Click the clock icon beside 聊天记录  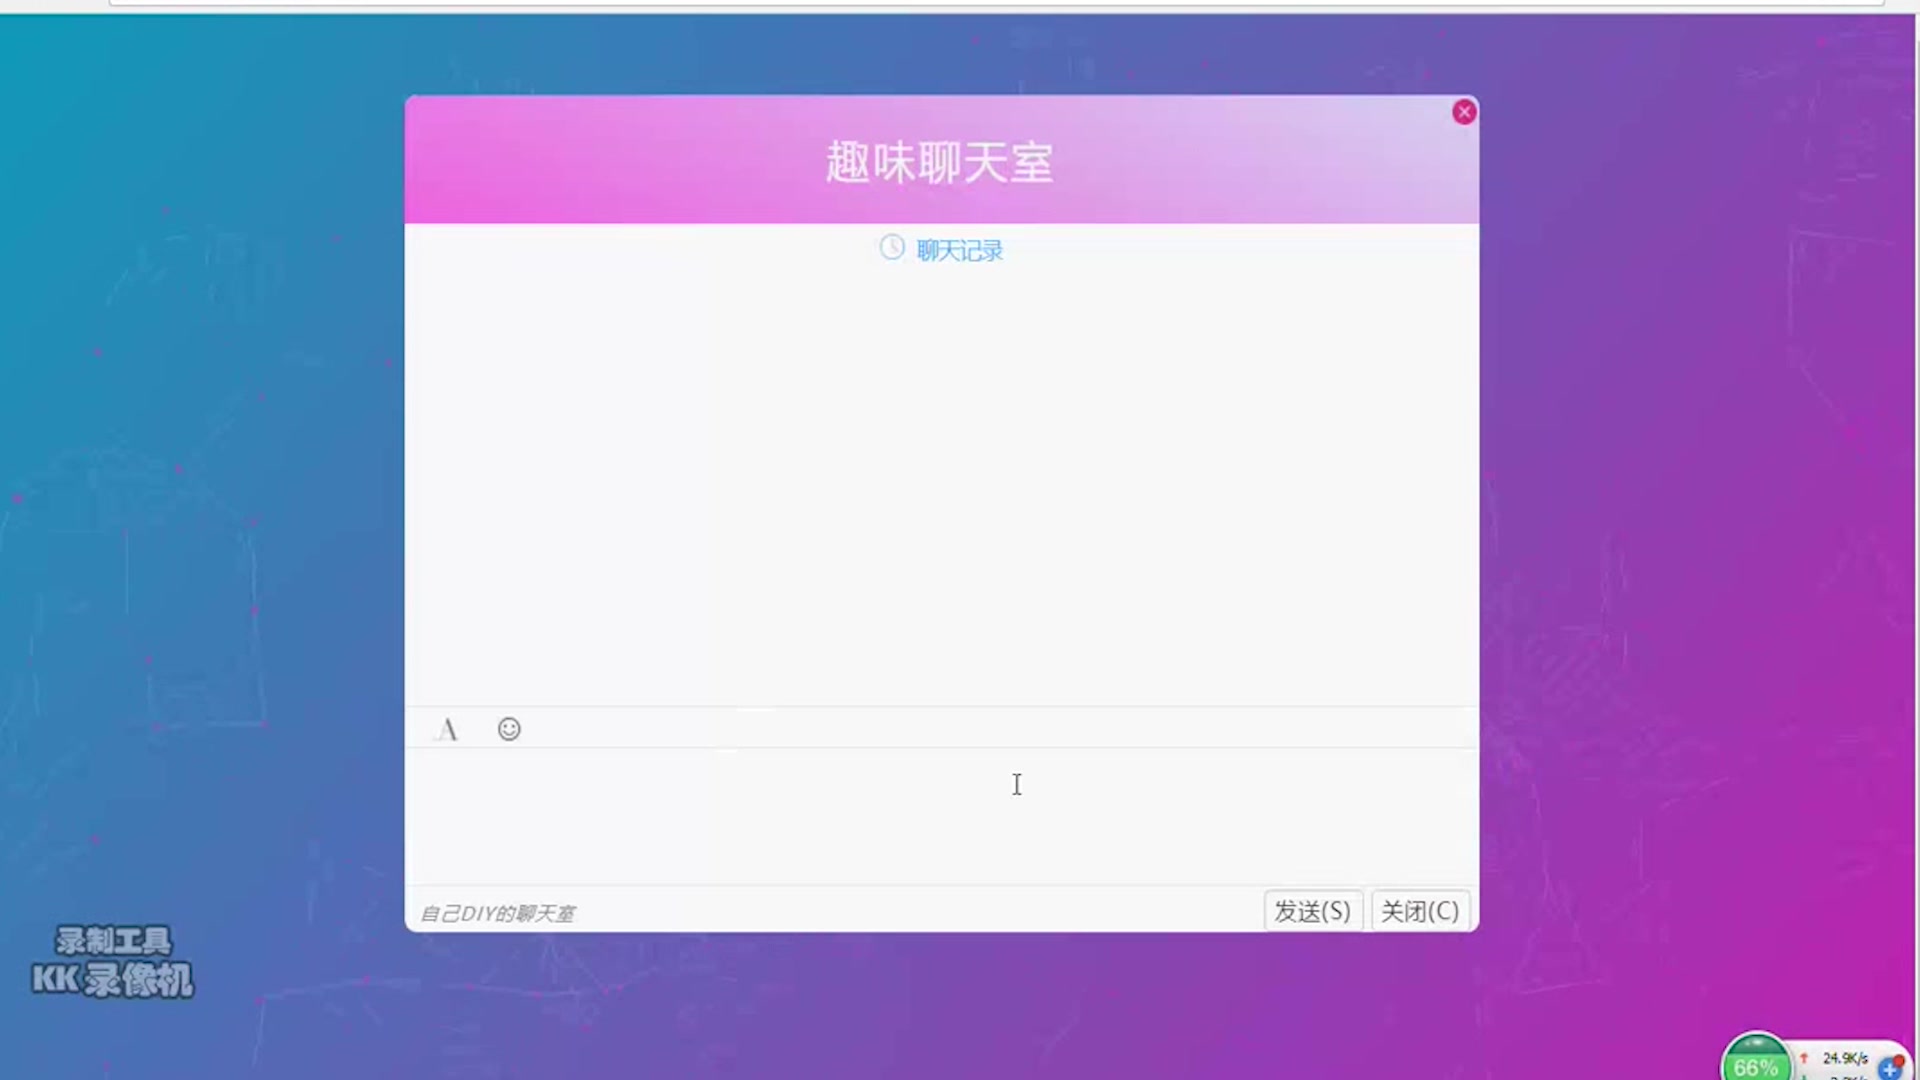(x=892, y=247)
